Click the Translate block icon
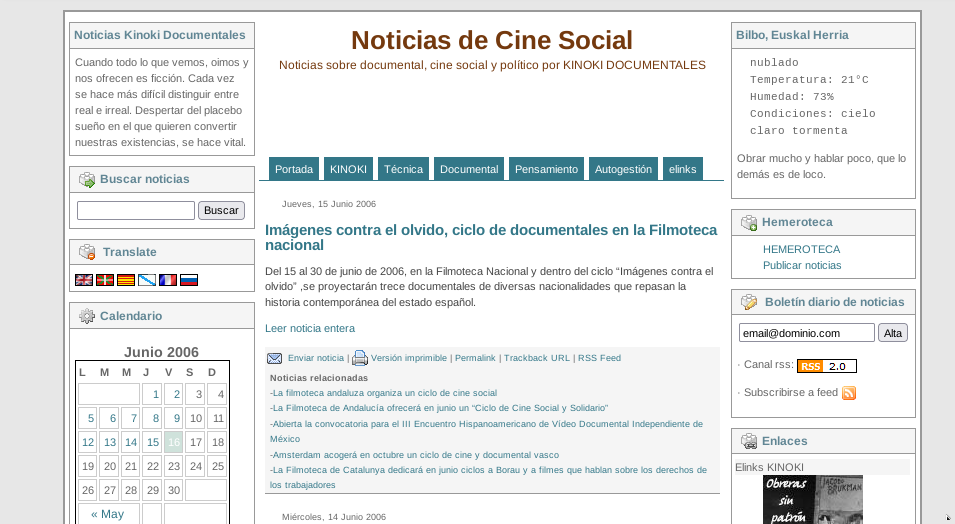 (87, 252)
